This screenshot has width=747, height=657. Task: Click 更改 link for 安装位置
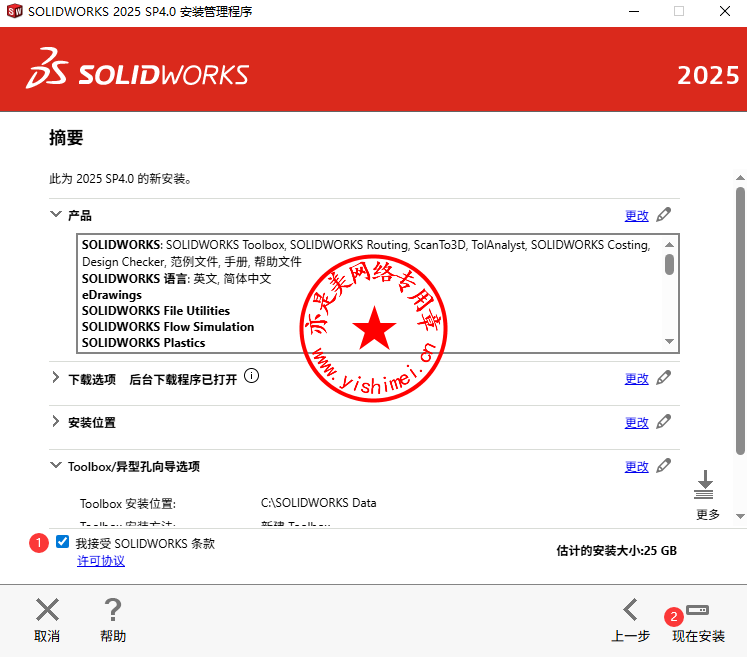pyautogui.click(x=636, y=423)
